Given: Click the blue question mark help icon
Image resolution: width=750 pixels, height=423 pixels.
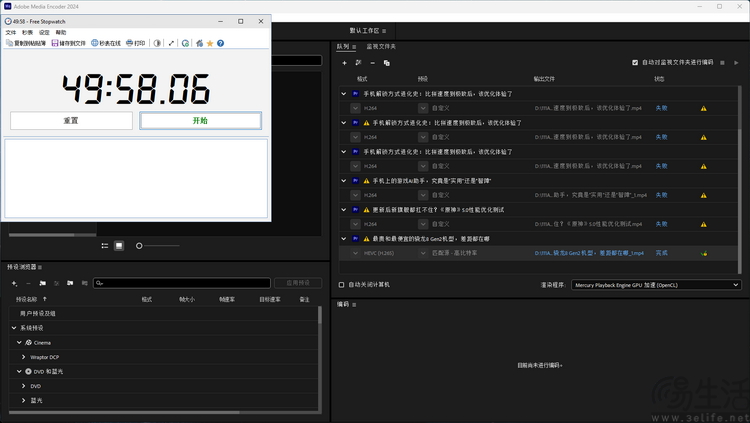Looking at the screenshot, I should point(221,43).
